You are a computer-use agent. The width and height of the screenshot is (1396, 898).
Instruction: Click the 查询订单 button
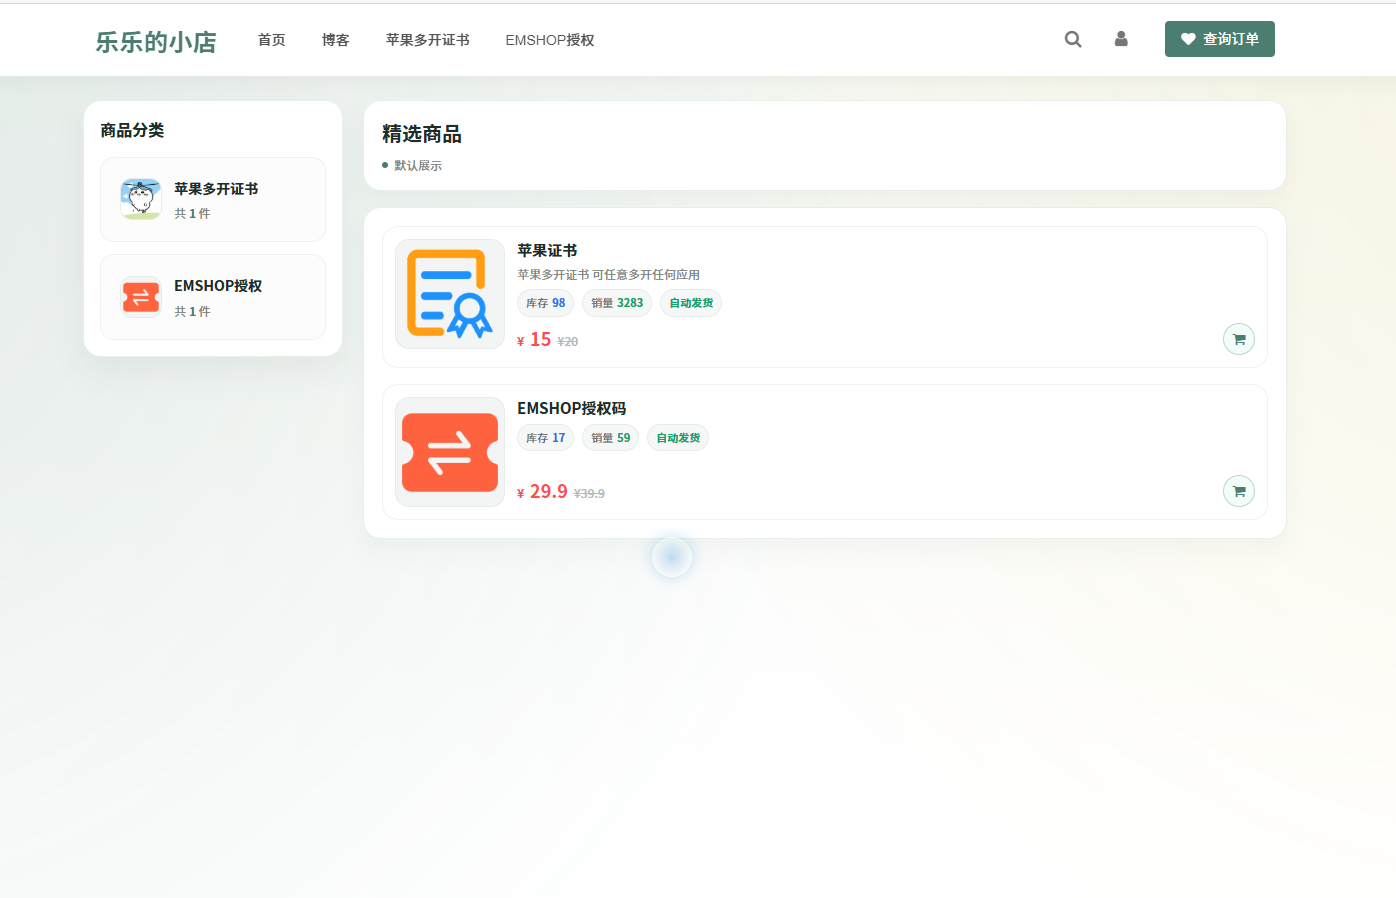(x=1219, y=38)
